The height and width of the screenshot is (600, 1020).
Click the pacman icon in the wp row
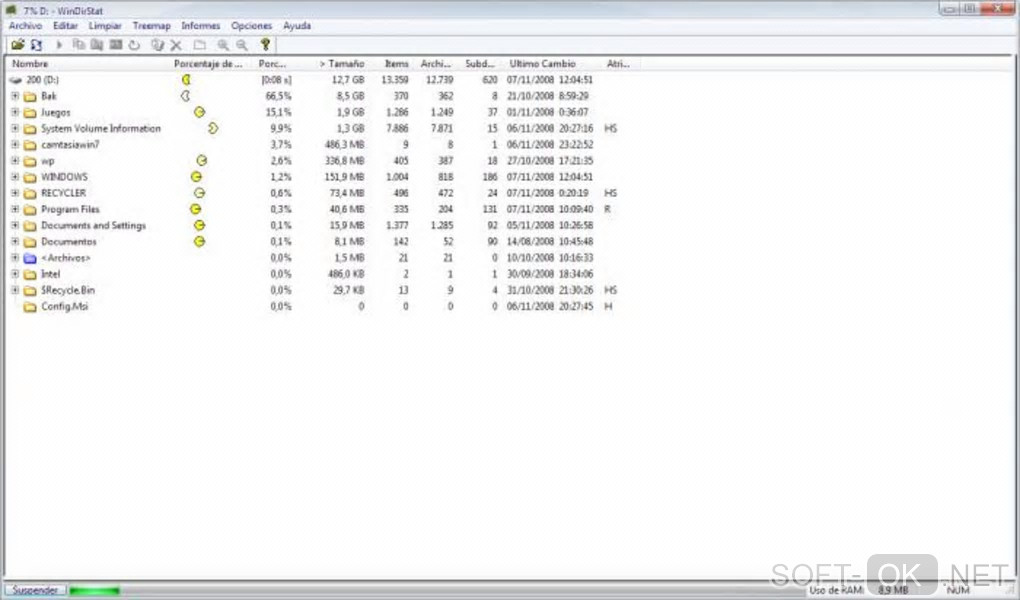click(x=202, y=161)
